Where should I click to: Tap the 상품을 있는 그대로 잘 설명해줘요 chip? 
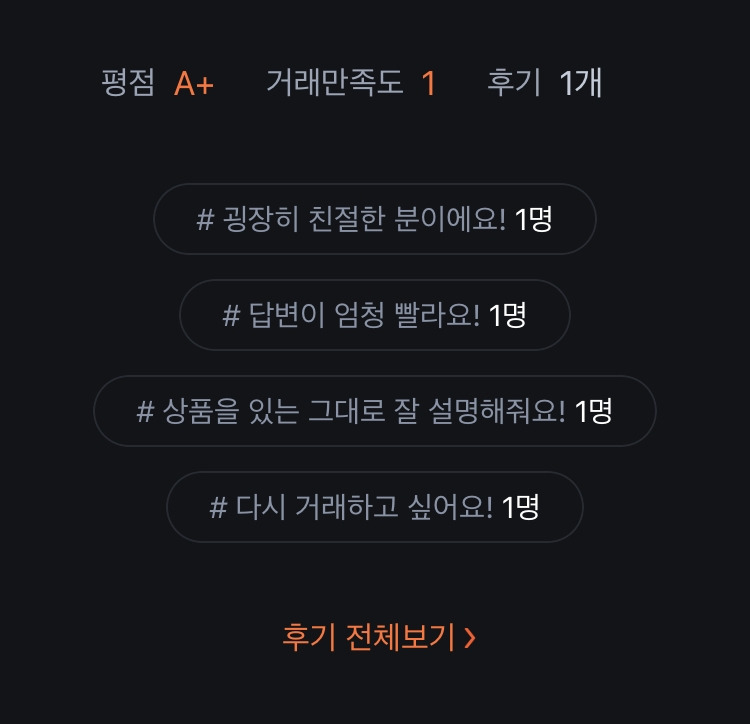(x=375, y=411)
